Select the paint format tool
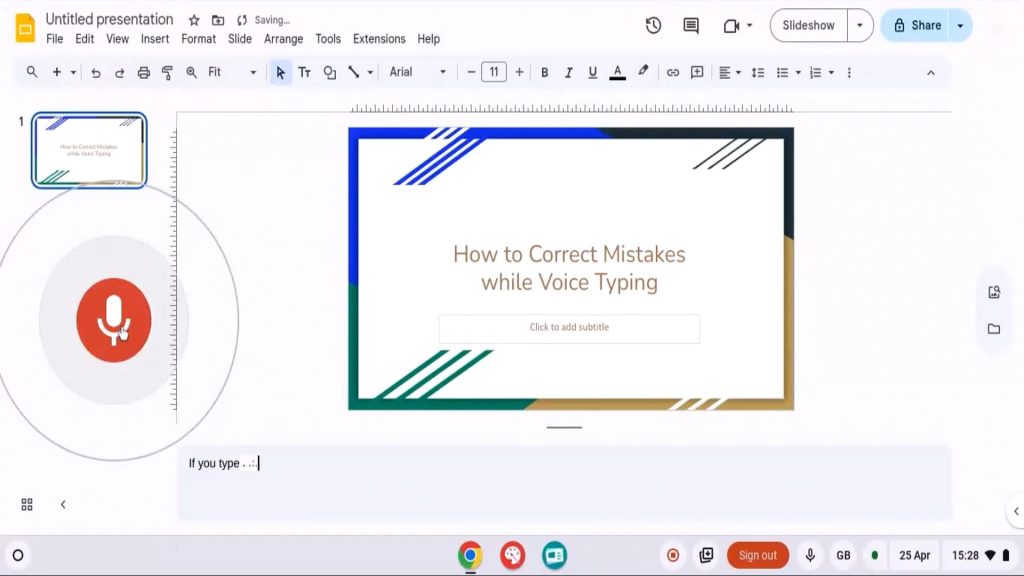The image size is (1024, 576). point(168,72)
